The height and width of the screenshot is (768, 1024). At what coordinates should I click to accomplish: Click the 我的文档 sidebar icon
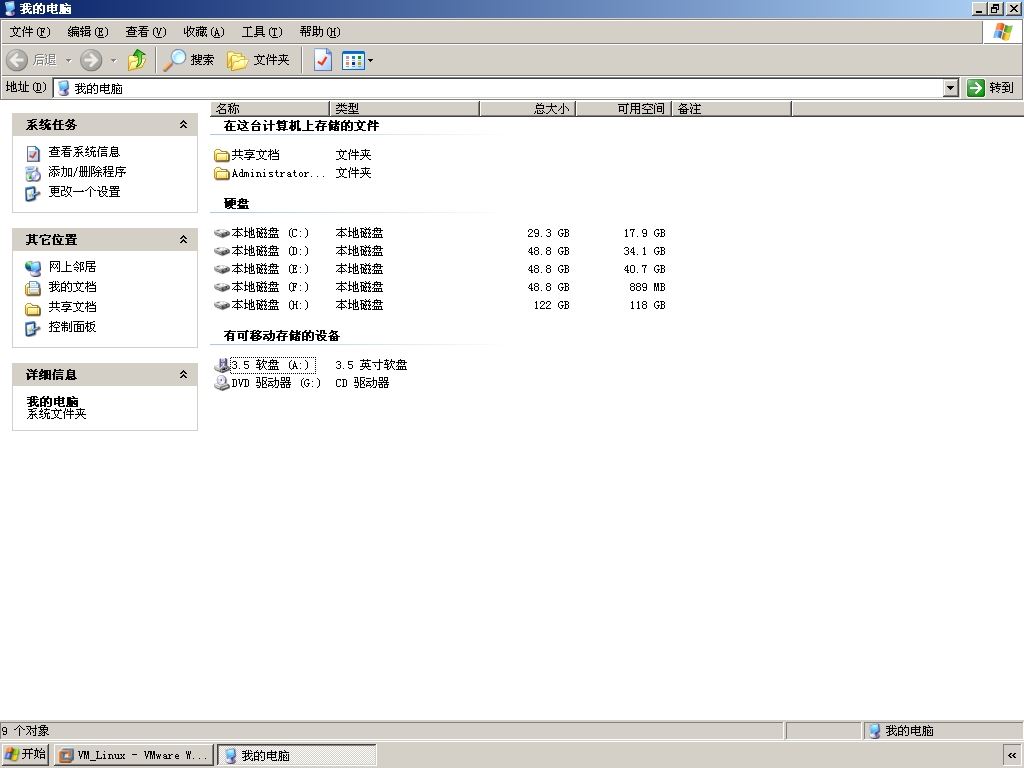[x=33, y=288]
